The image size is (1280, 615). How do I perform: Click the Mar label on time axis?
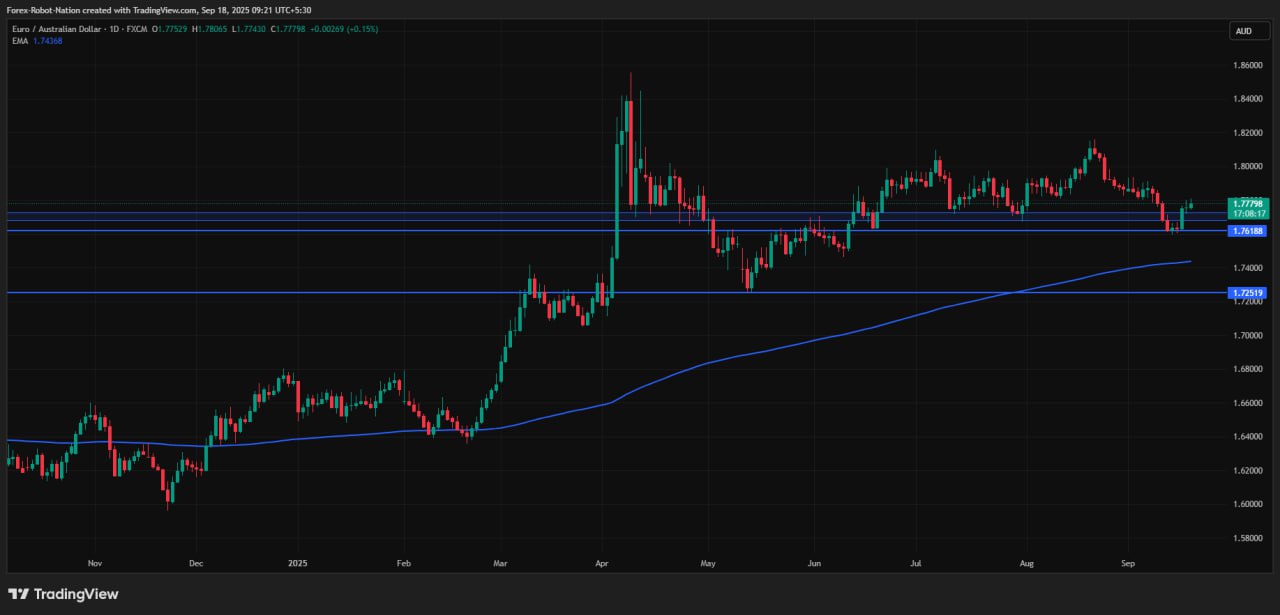[500, 563]
